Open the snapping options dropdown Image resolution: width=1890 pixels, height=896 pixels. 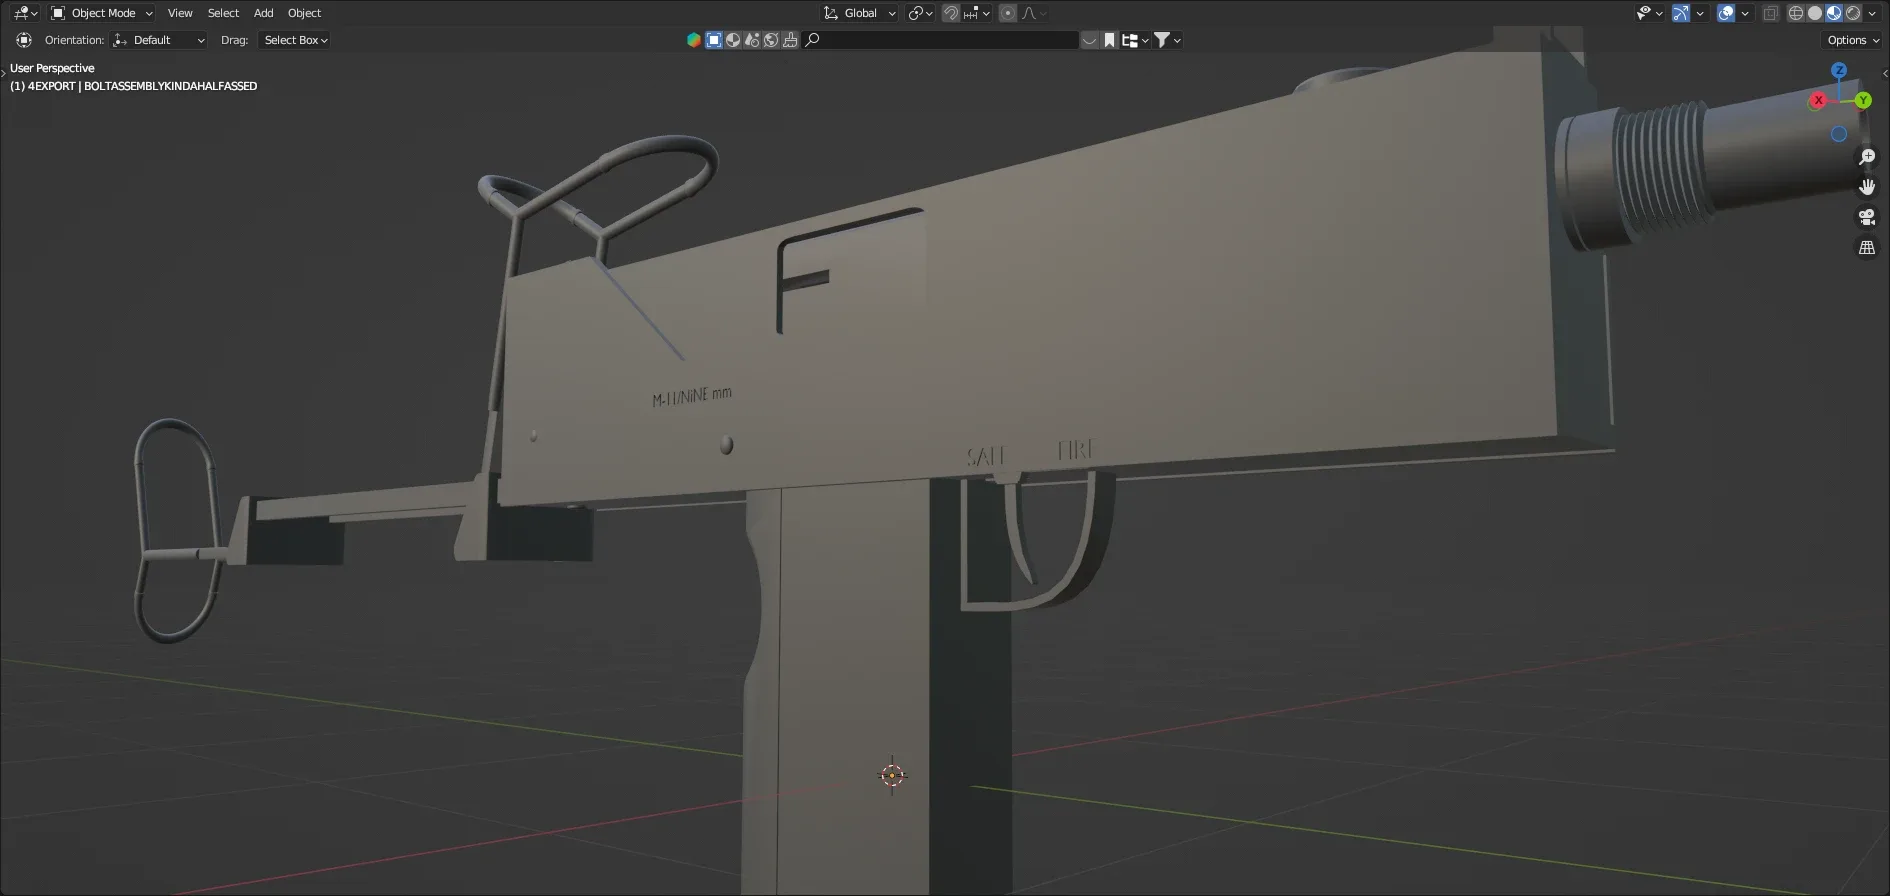point(977,13)
